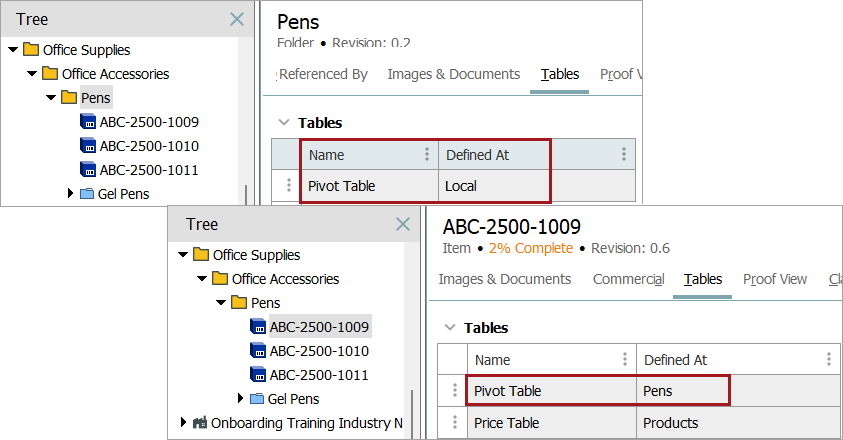Click ABC-2500-1011 item icon in lower tree
Screen dimensions: 843x440
point(258,374)
